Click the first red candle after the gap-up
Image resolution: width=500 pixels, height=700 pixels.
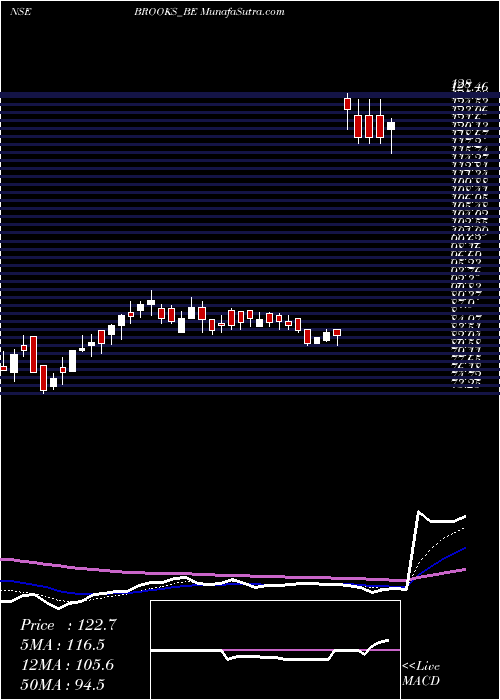pos(348,104)
